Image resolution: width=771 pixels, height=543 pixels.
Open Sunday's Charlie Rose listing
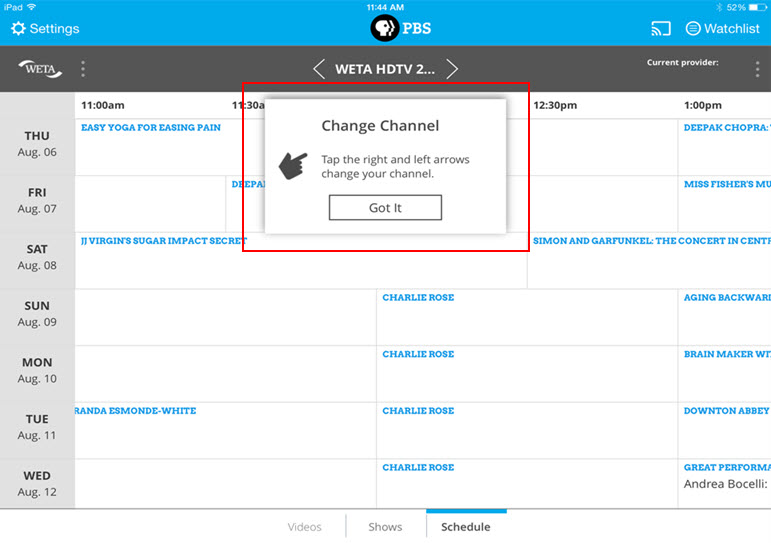click(x=418, y=298)
